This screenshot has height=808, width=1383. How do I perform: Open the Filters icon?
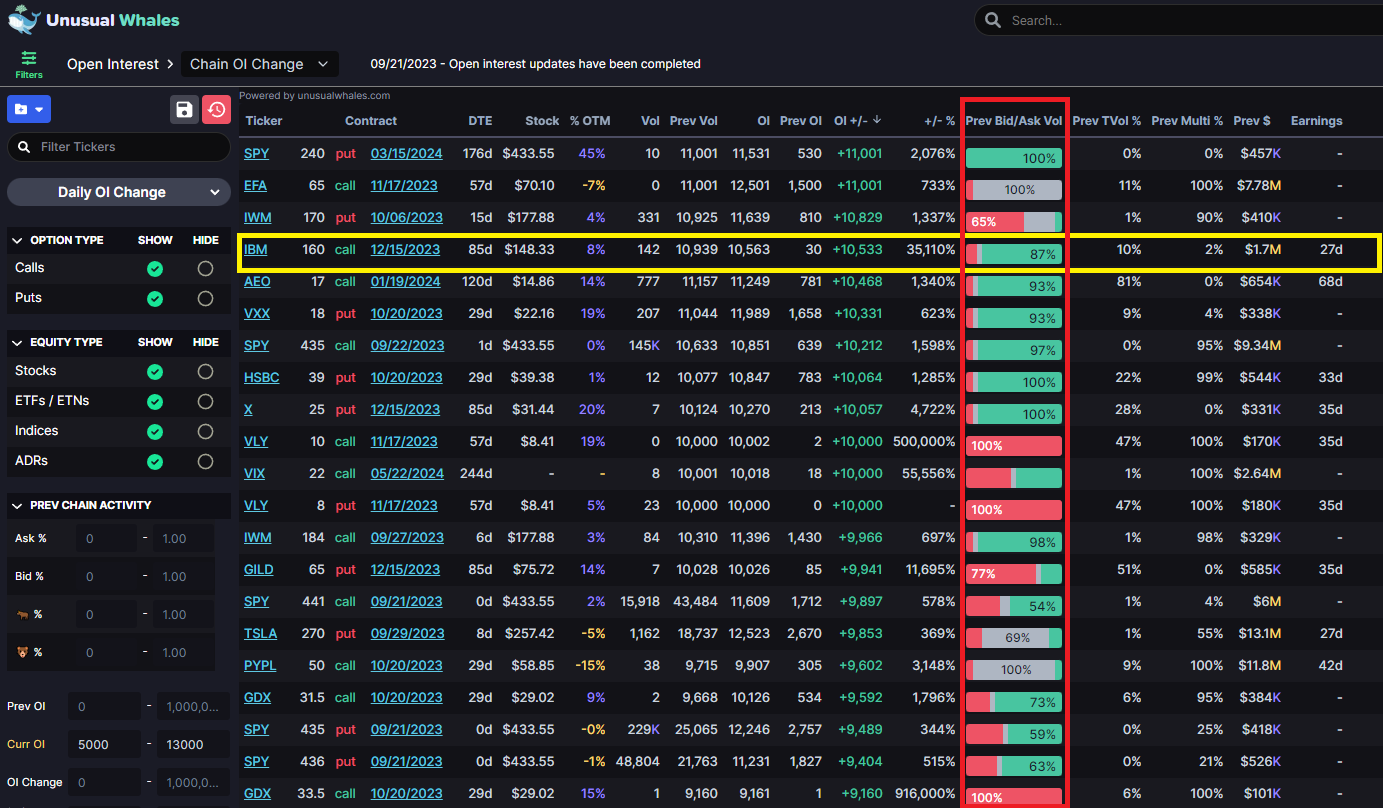point(29,64)
